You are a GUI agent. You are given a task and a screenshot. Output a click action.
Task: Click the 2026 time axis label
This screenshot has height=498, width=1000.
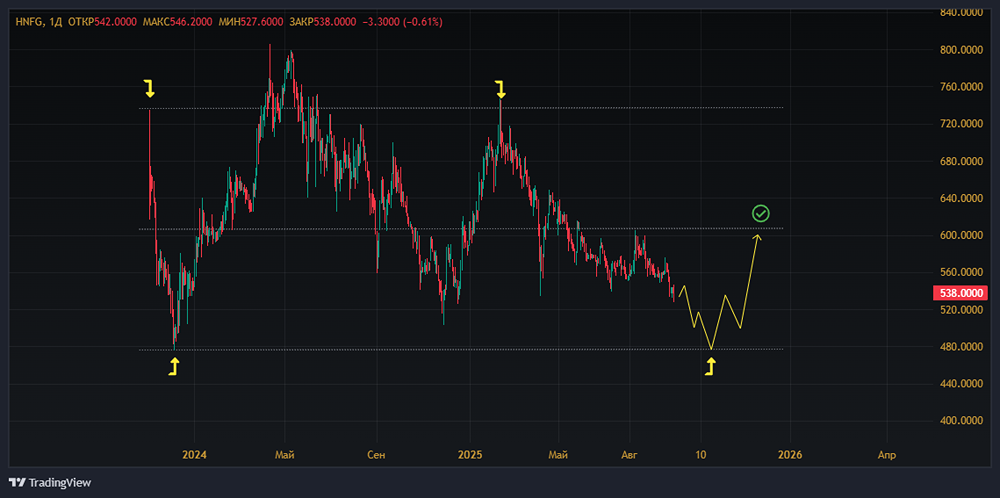tap(790, 455)
